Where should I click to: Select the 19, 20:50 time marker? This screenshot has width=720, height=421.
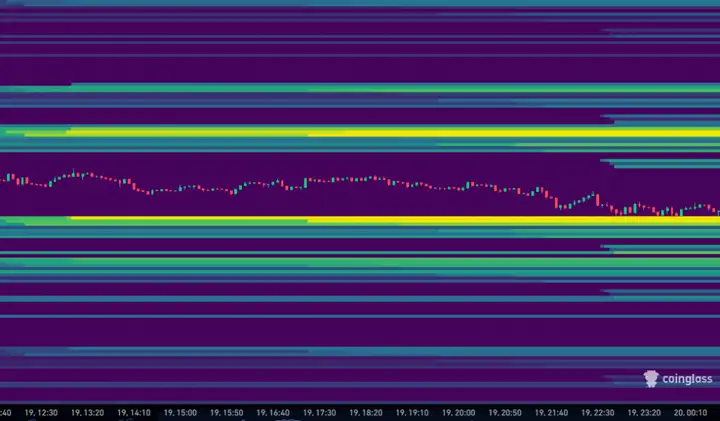click(x=507, y=412)
